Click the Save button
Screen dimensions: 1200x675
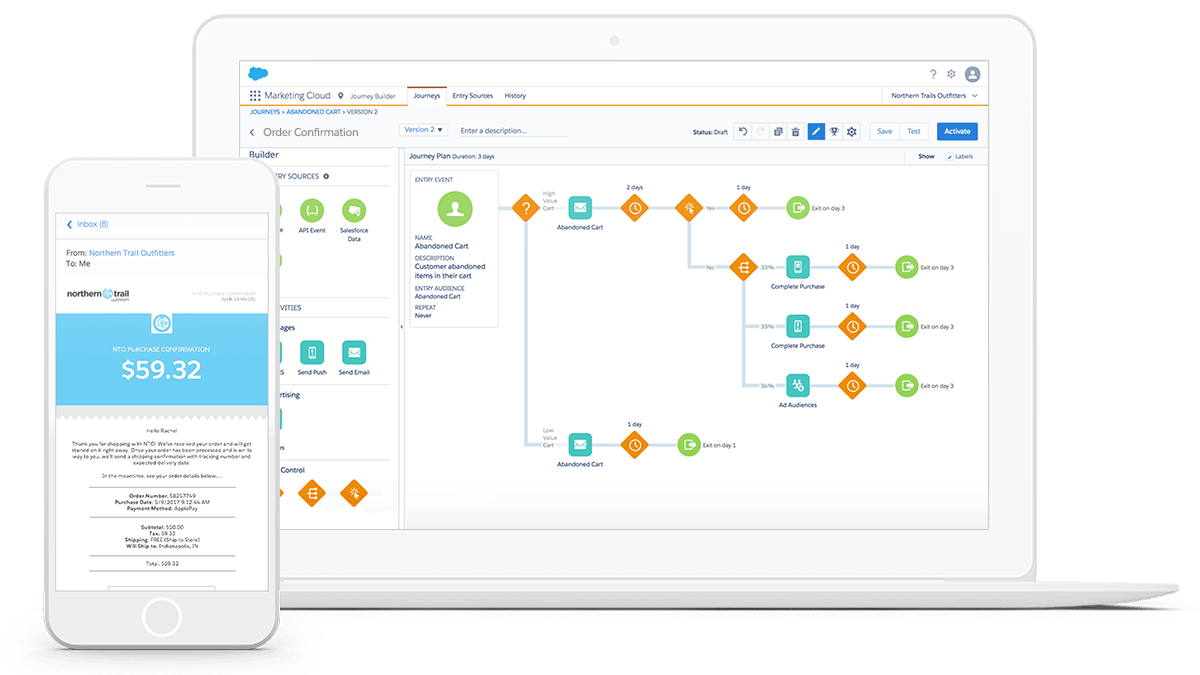tap(884, 131)
